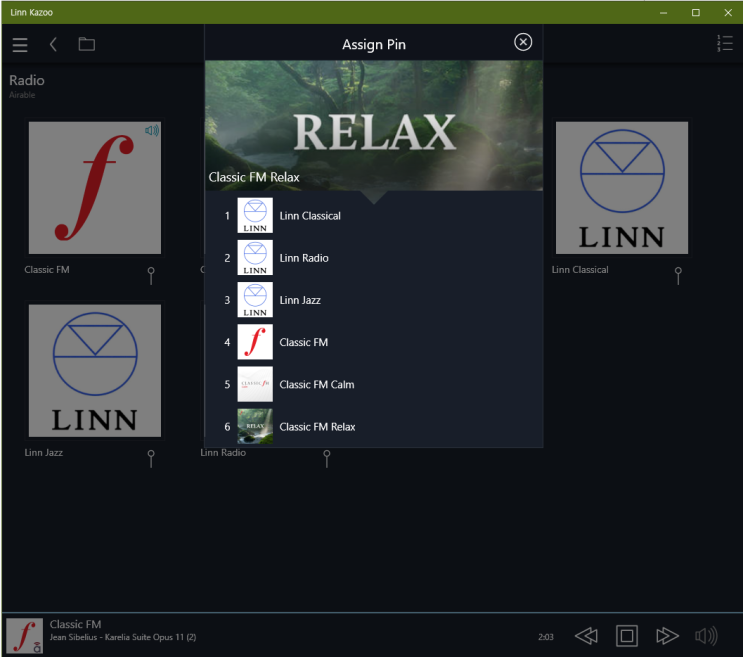Open the Classic FM station tile
Viewport: 743px width, 657px height.
pos(95,188)
